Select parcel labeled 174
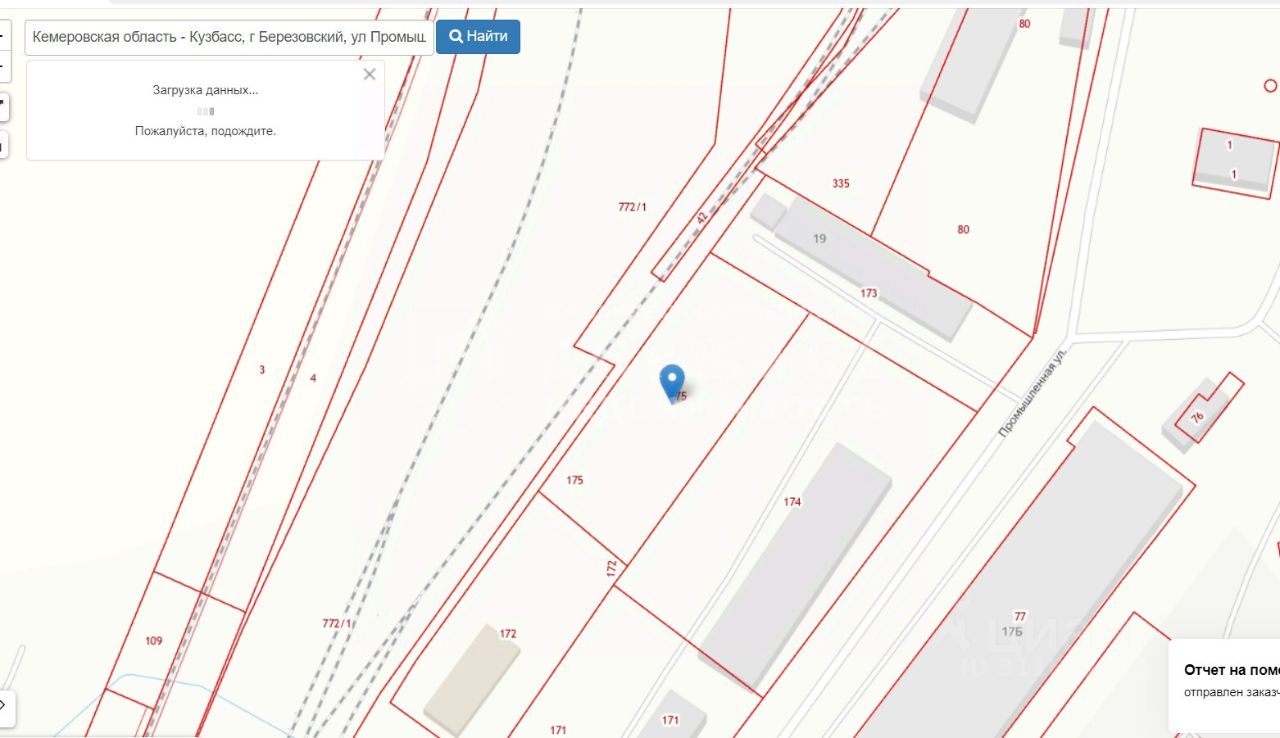The width and height of the screenshot is (1280, 738). (793, 502)
